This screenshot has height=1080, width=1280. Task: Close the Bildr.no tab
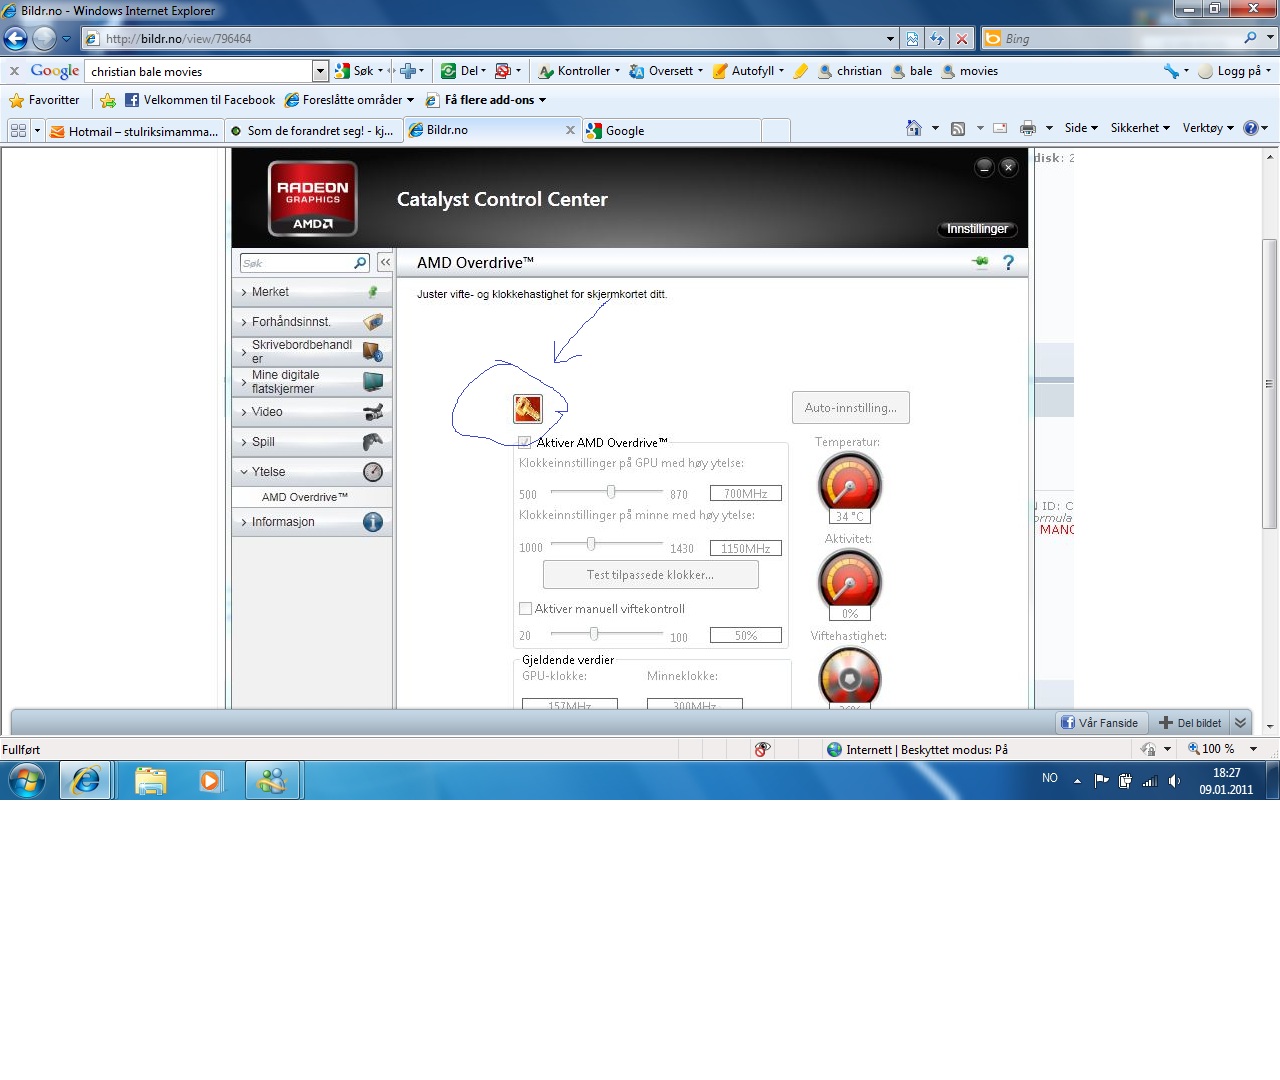coord(570,130)
